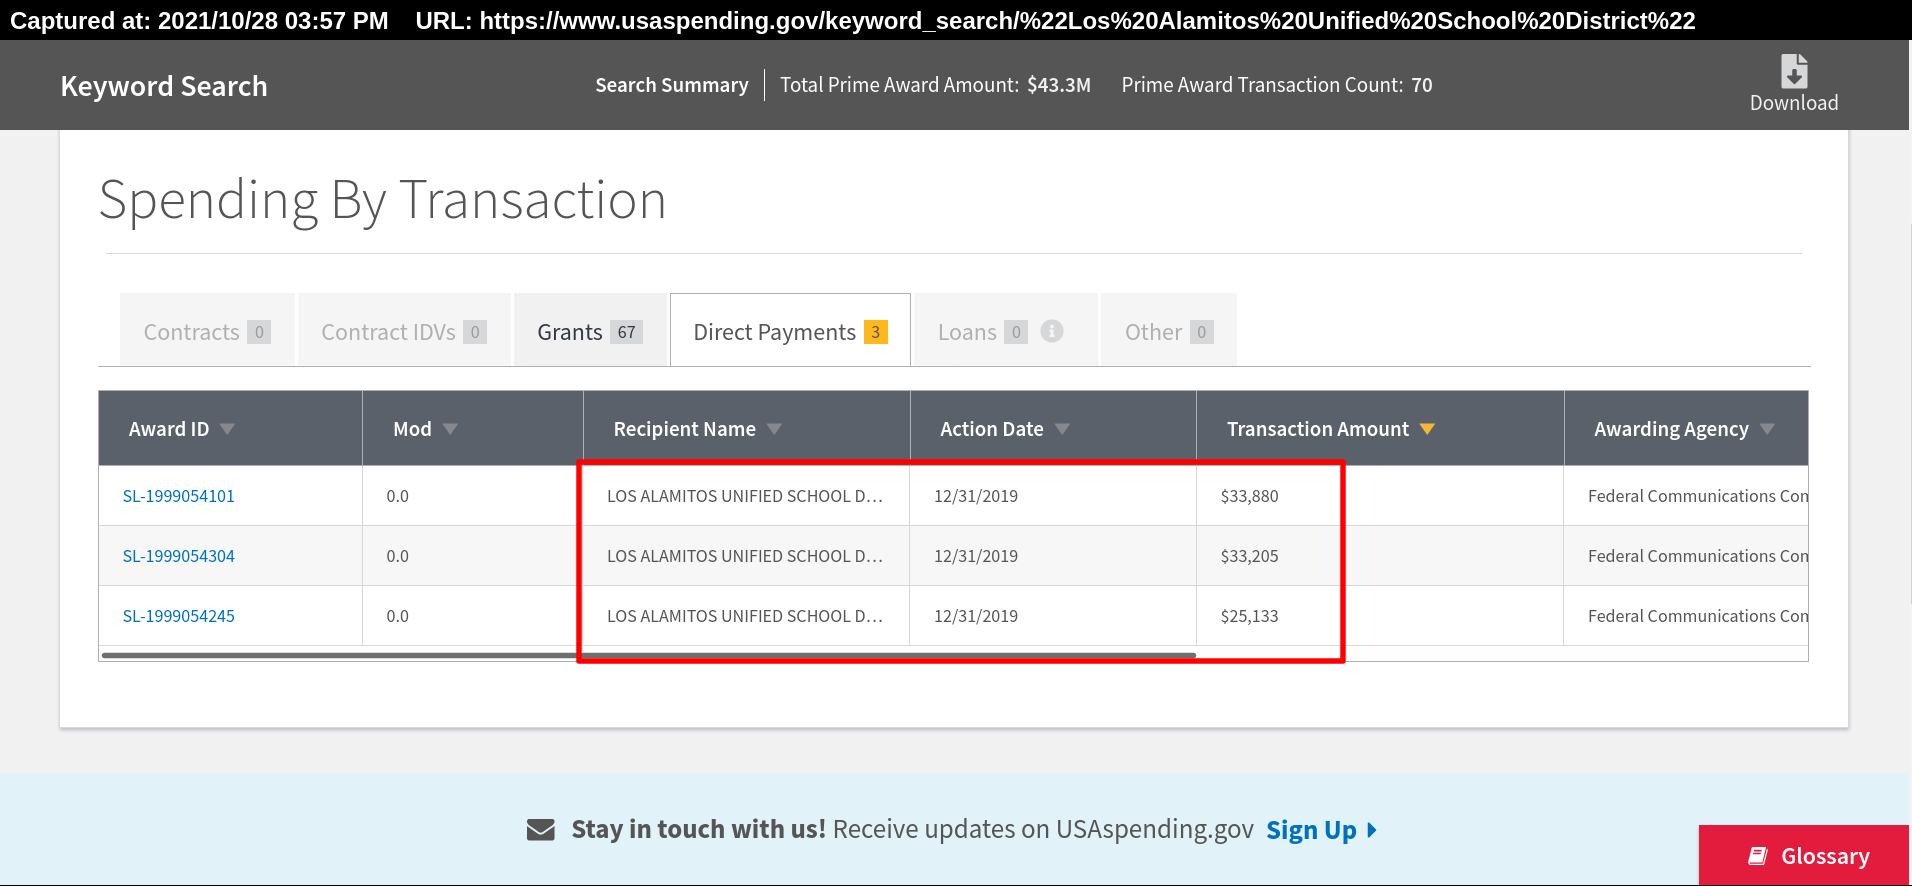Click Prime Award Transaction Count 70
This screenshot has width=1912, height=886.
(x=1277, y=85)
